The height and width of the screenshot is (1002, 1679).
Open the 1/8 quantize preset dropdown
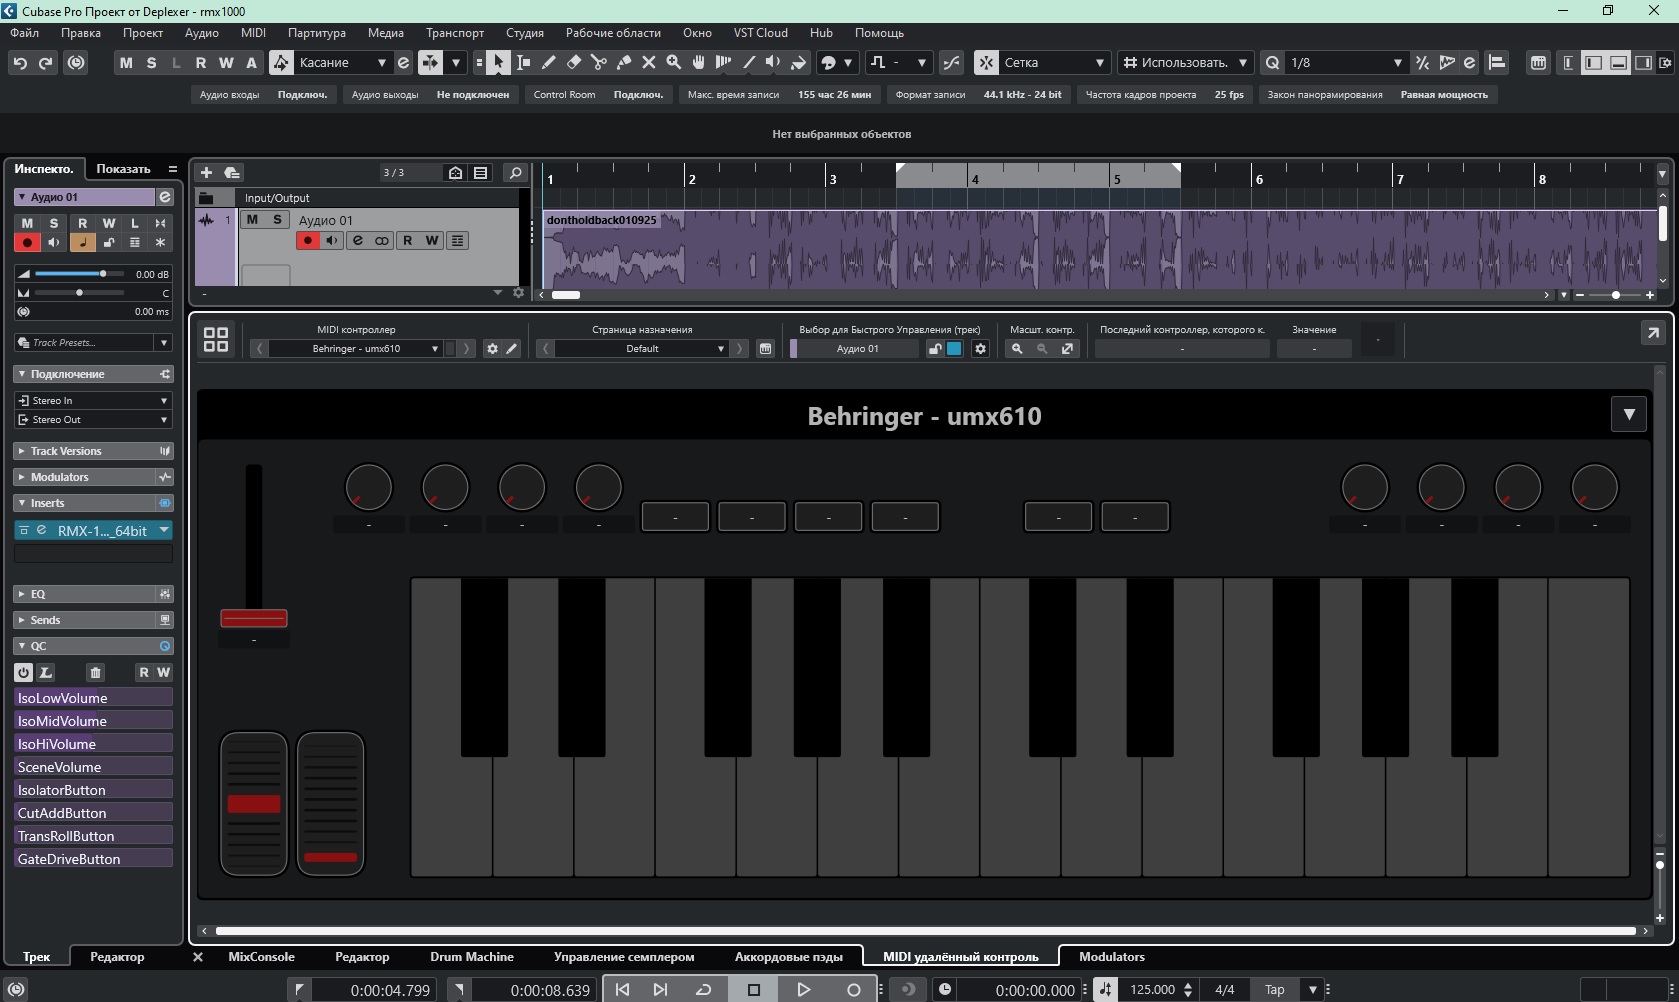click(1345, 62)
